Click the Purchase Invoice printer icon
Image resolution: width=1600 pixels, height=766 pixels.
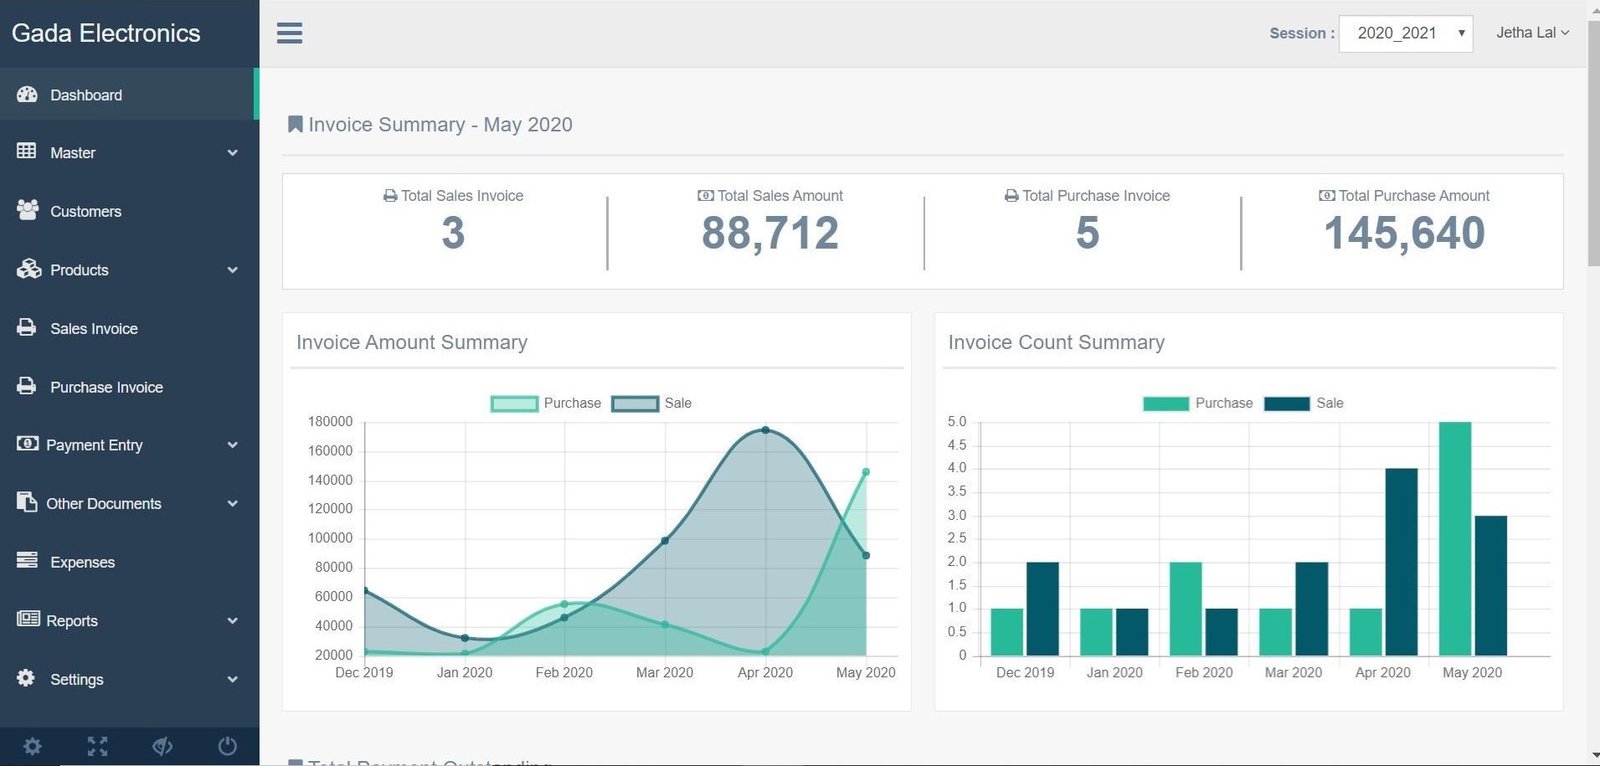pyautogui.click(x=27, y=386)
